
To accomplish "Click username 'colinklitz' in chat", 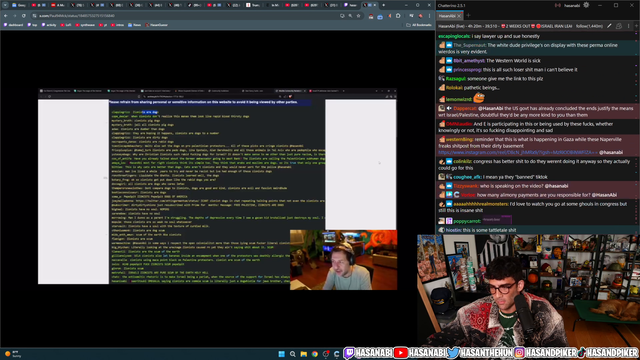I will pyautogui.click(x=462, y=162).
